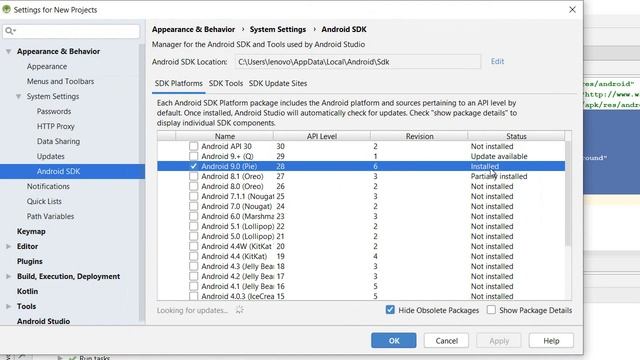Open Data Sharing settings page

point(58,142)
